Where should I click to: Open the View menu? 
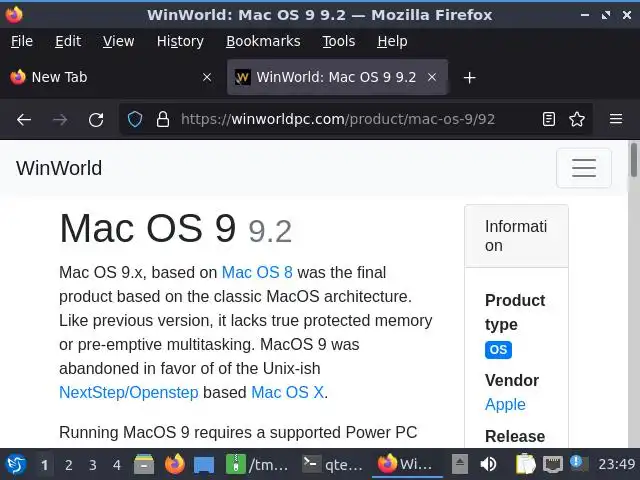pos(118,41)
